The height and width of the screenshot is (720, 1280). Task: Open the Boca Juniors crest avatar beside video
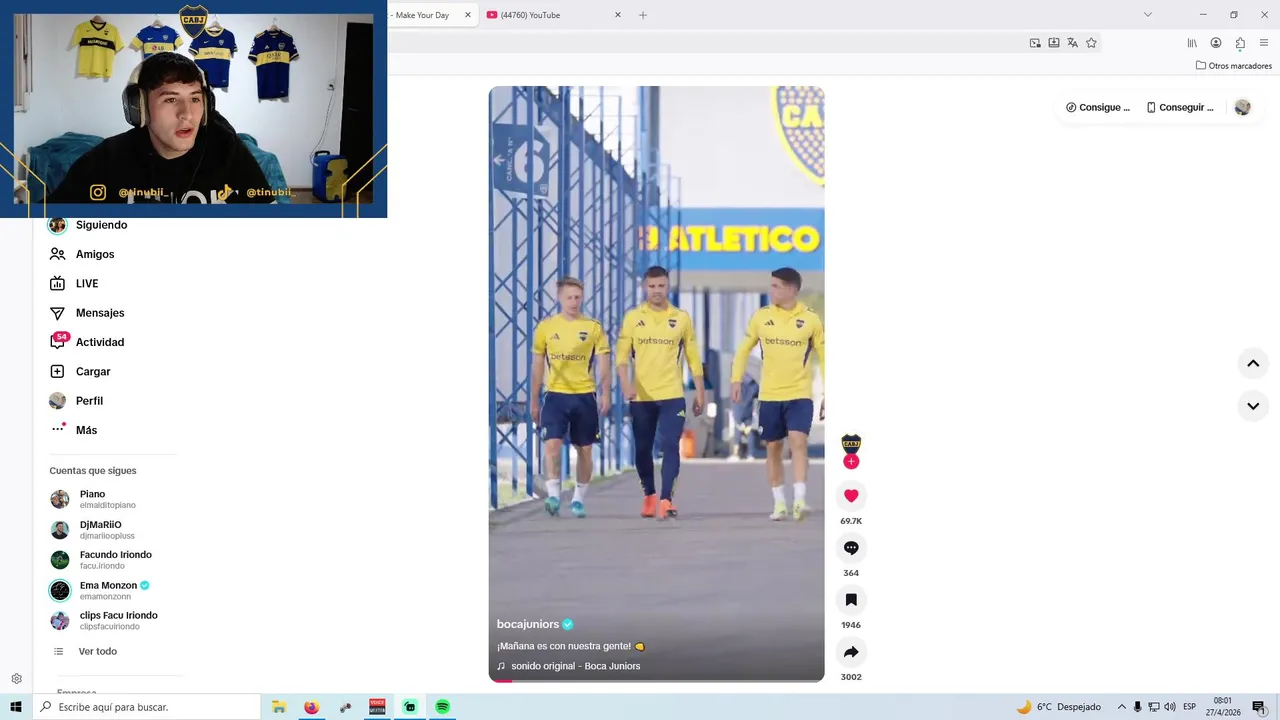[851, 444]
